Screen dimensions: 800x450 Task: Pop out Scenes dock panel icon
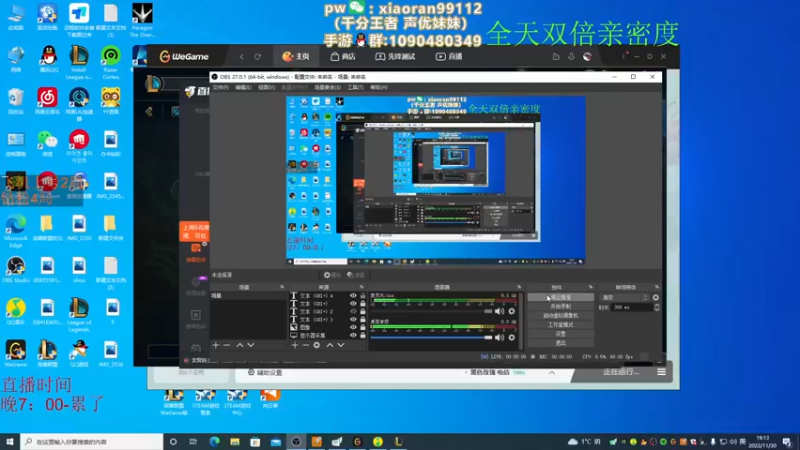282,287
